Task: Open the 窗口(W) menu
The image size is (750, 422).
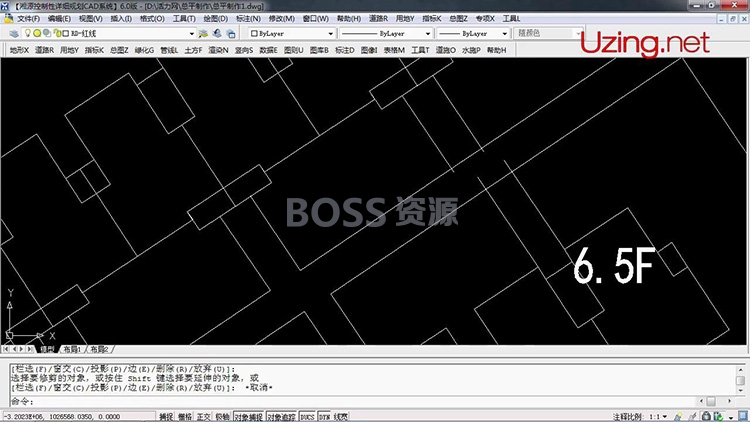Action: 316,19
